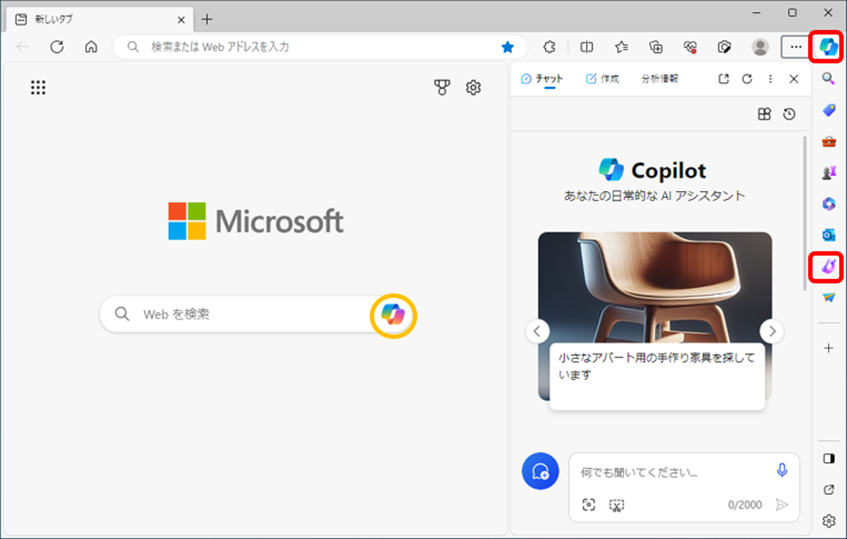Click the back navigation arrow

[x=23, y=47]
